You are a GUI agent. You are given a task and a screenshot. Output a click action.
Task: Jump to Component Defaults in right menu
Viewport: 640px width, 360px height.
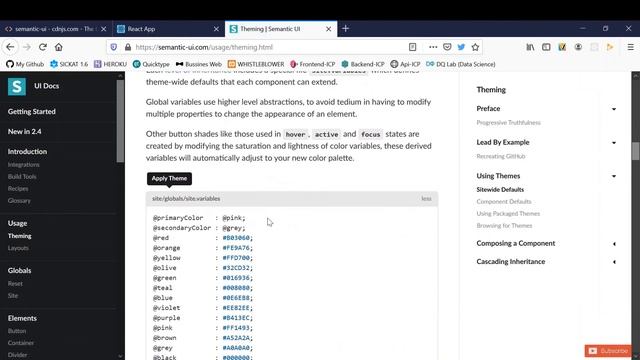pos(504,202)
